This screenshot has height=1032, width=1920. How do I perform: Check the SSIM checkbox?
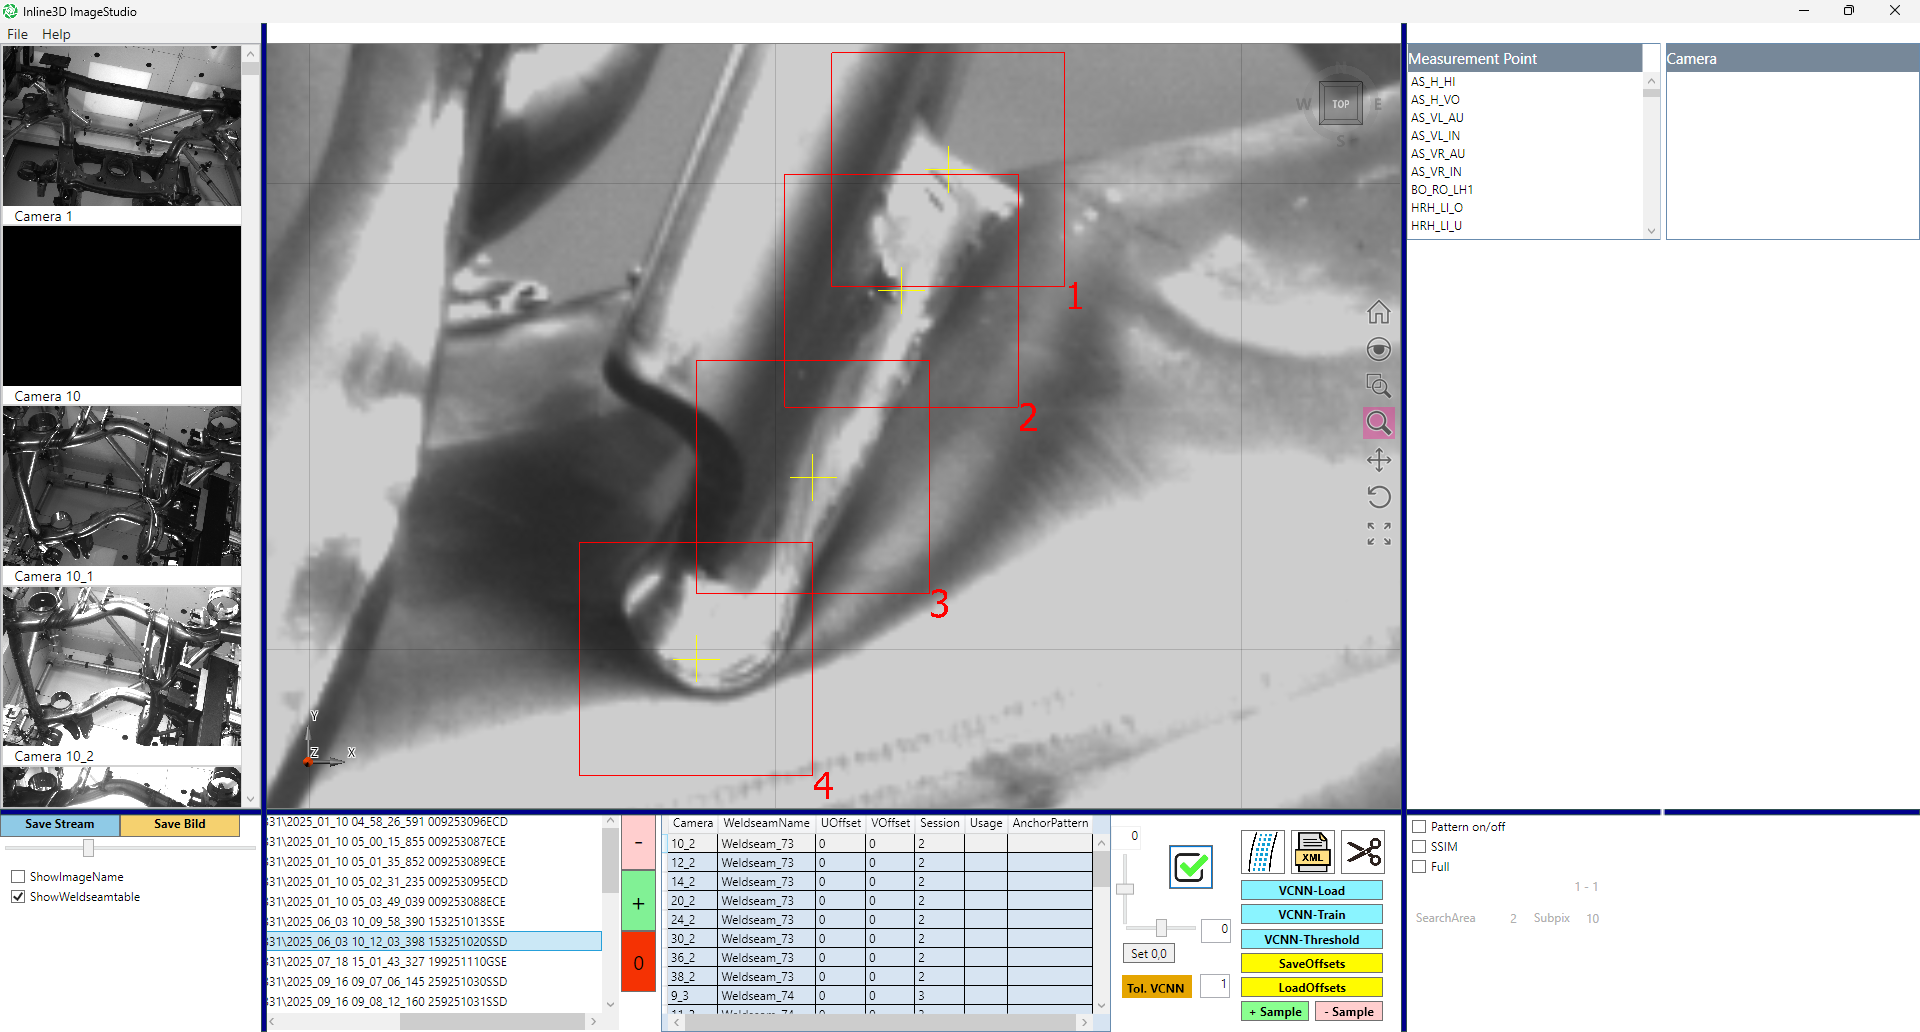(1419, 847)
